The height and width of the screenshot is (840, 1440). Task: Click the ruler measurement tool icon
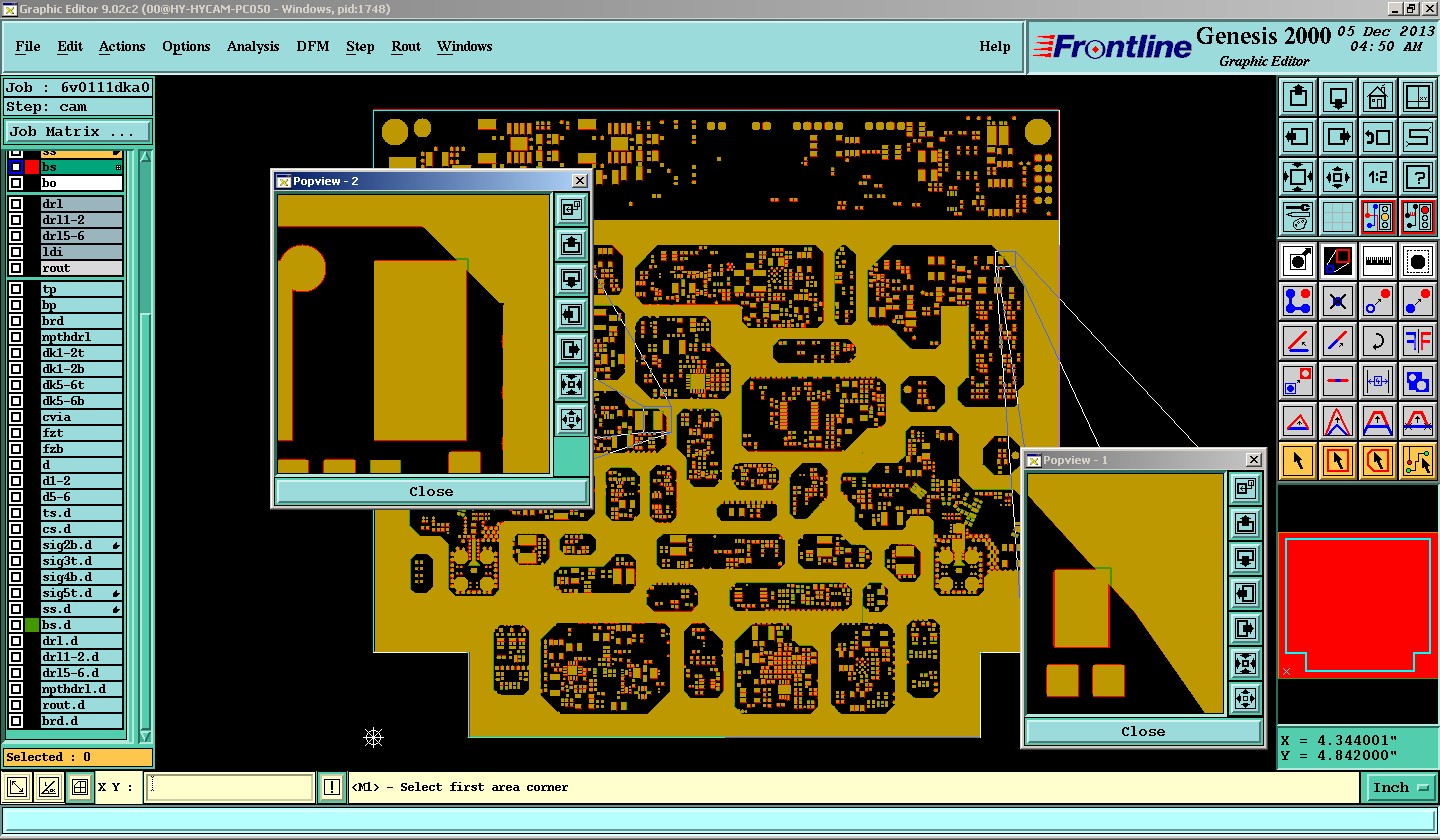coord(1378,261)
